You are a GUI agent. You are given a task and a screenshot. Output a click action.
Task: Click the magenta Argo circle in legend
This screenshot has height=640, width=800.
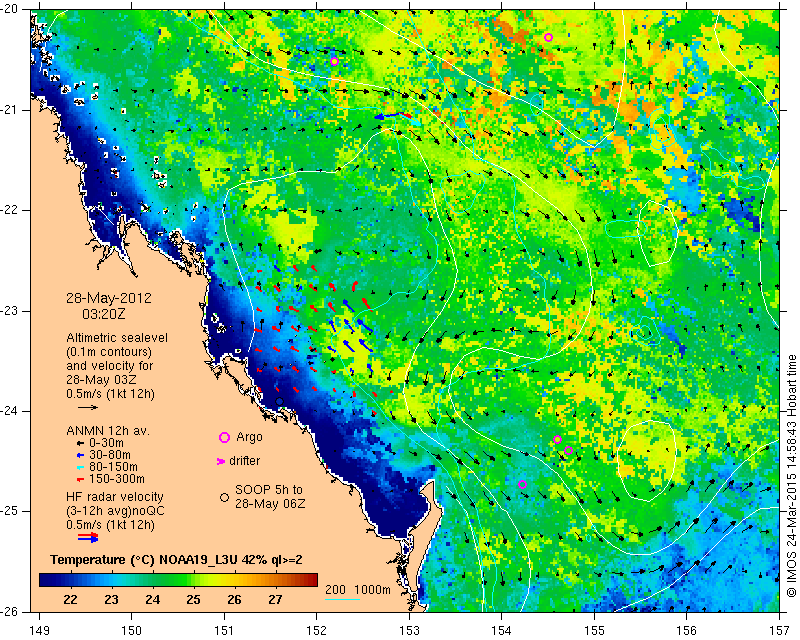[224, 437]
